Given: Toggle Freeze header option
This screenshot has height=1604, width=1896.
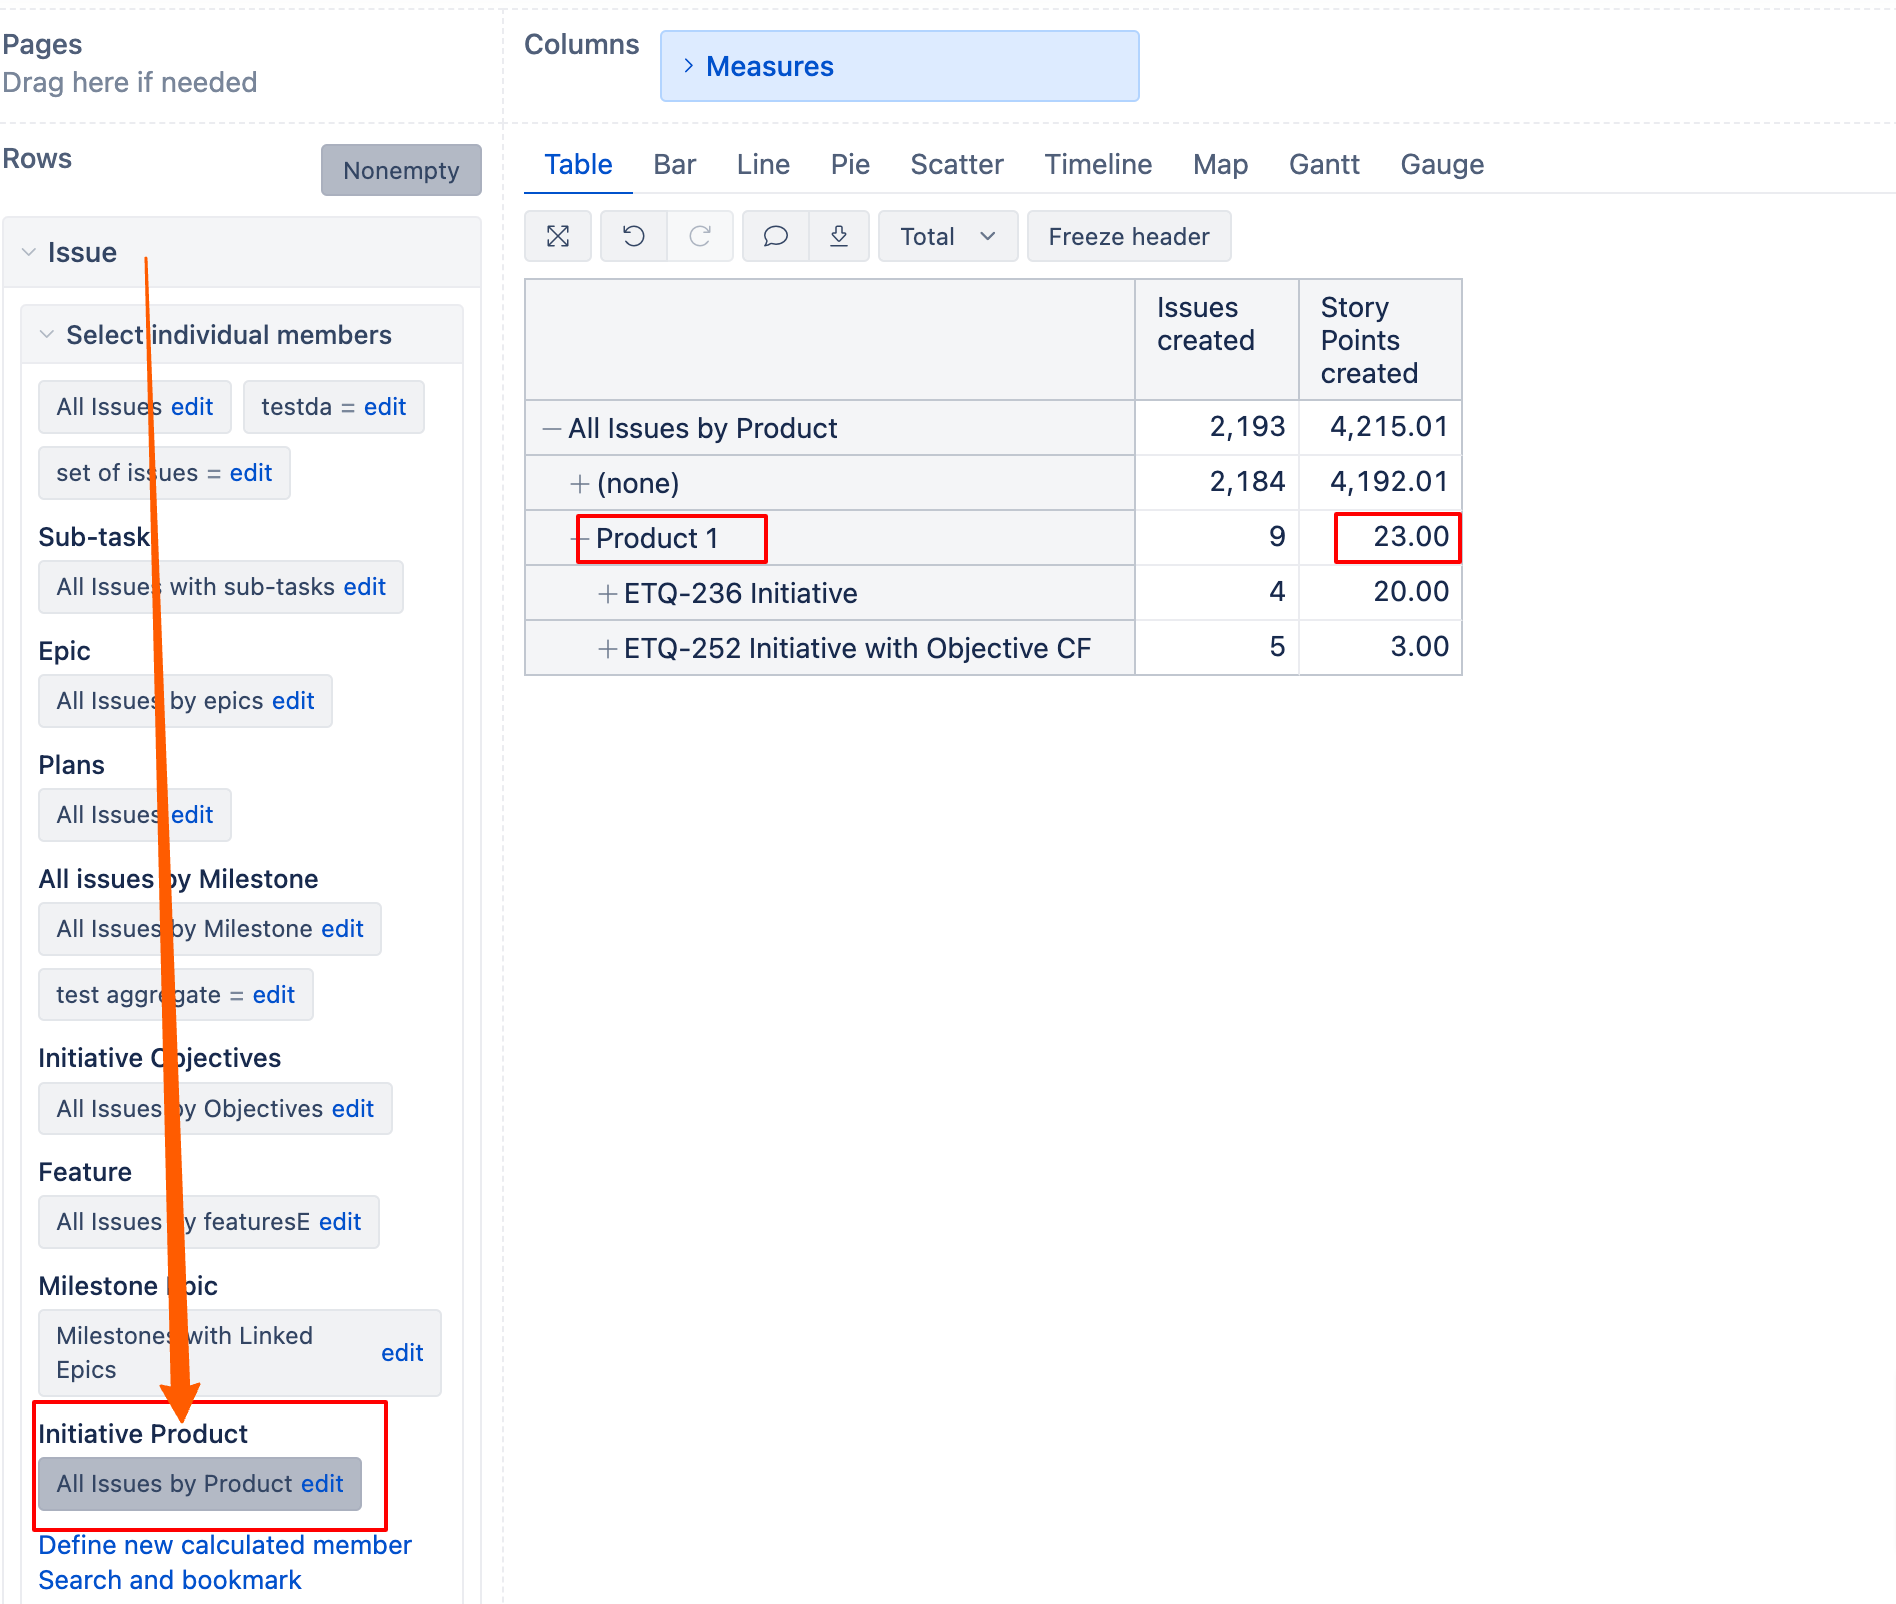Looking at the screenshot, I should tap(1128, 236).
